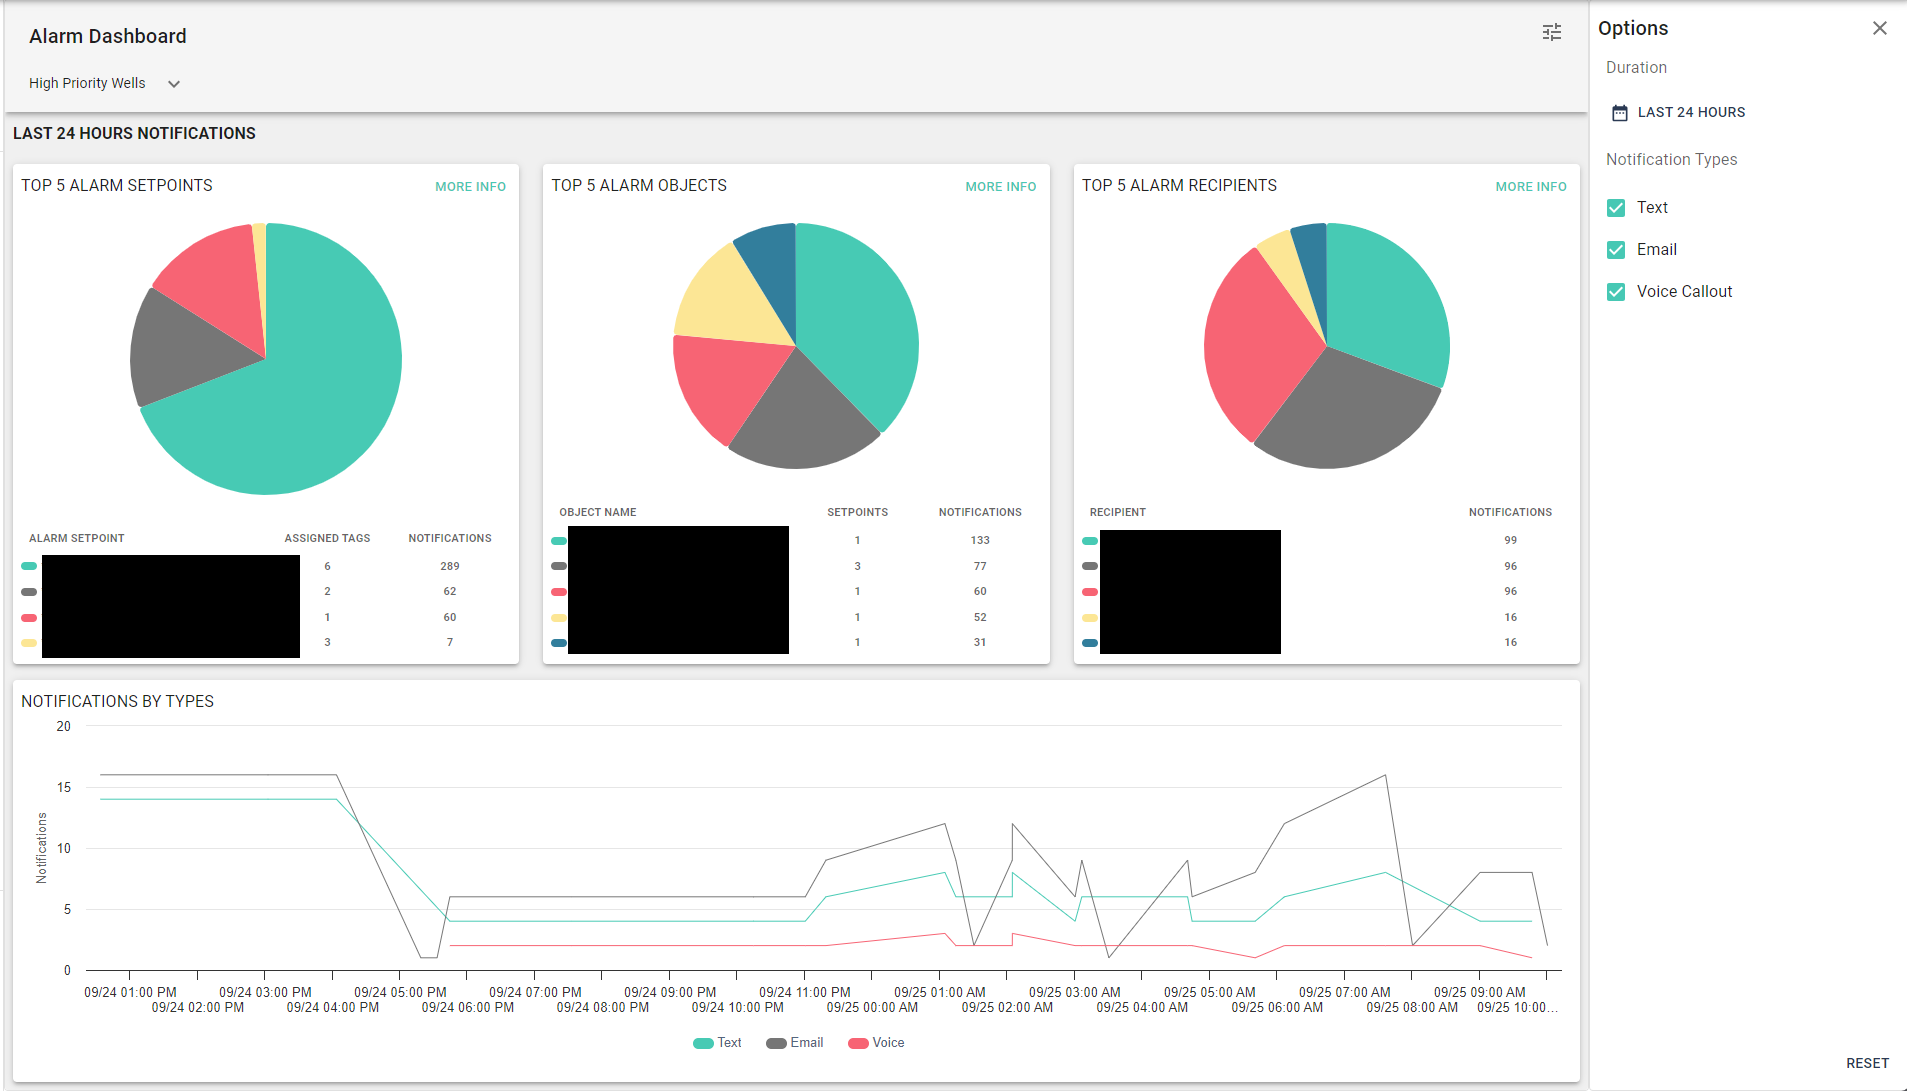Toggle the Email legend marker in chart
Screen dimensions: 1907x1091
pyautogui.click(x=776, y=1043)
